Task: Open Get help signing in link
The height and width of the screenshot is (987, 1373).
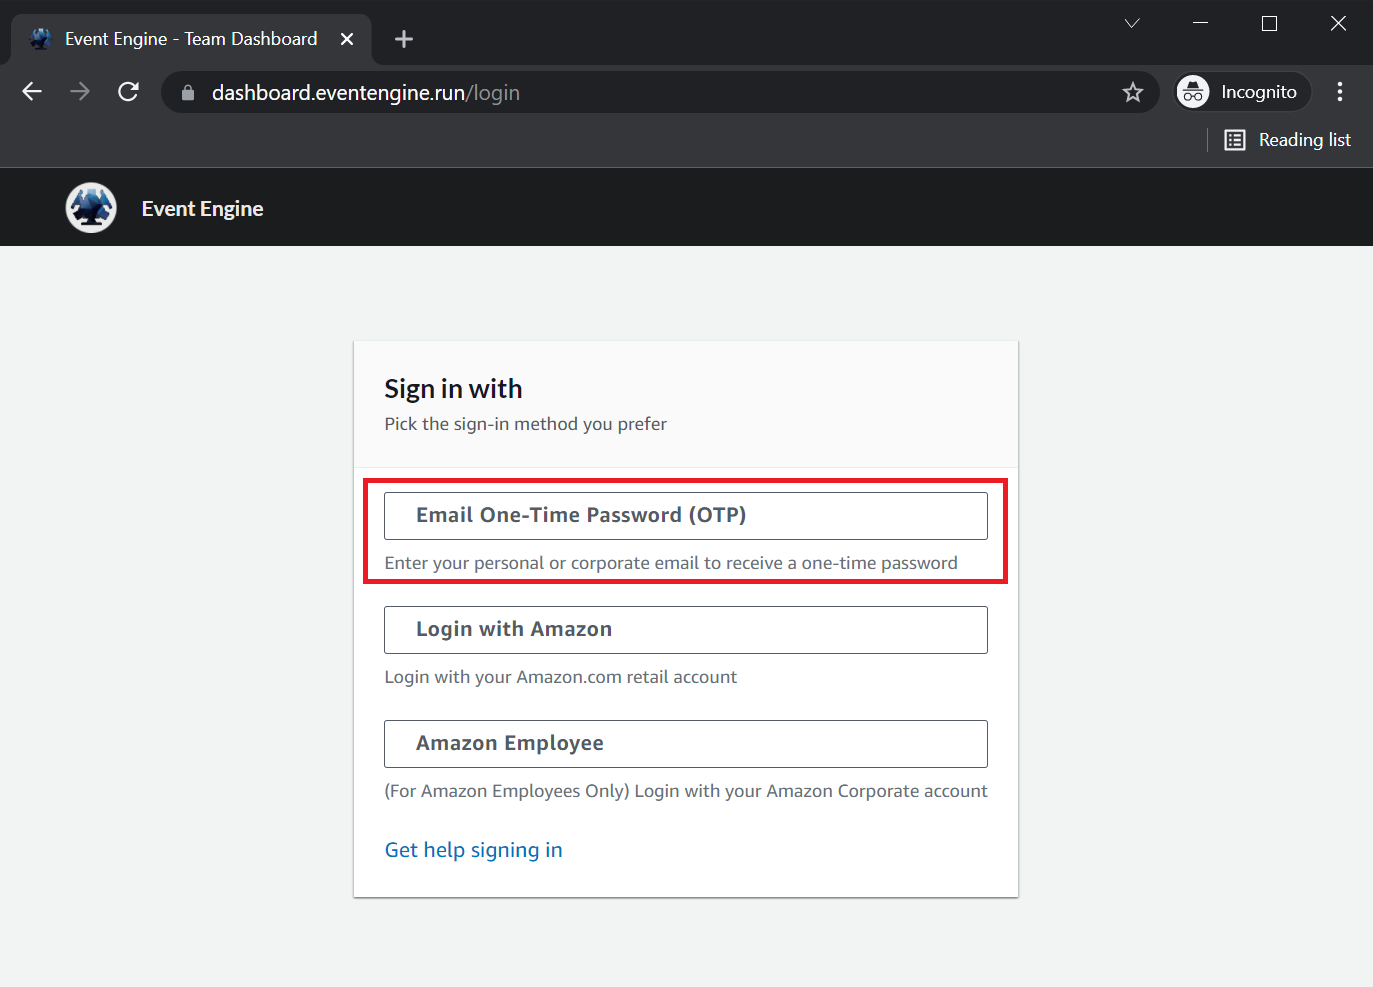Action: [x=474, y=850]
